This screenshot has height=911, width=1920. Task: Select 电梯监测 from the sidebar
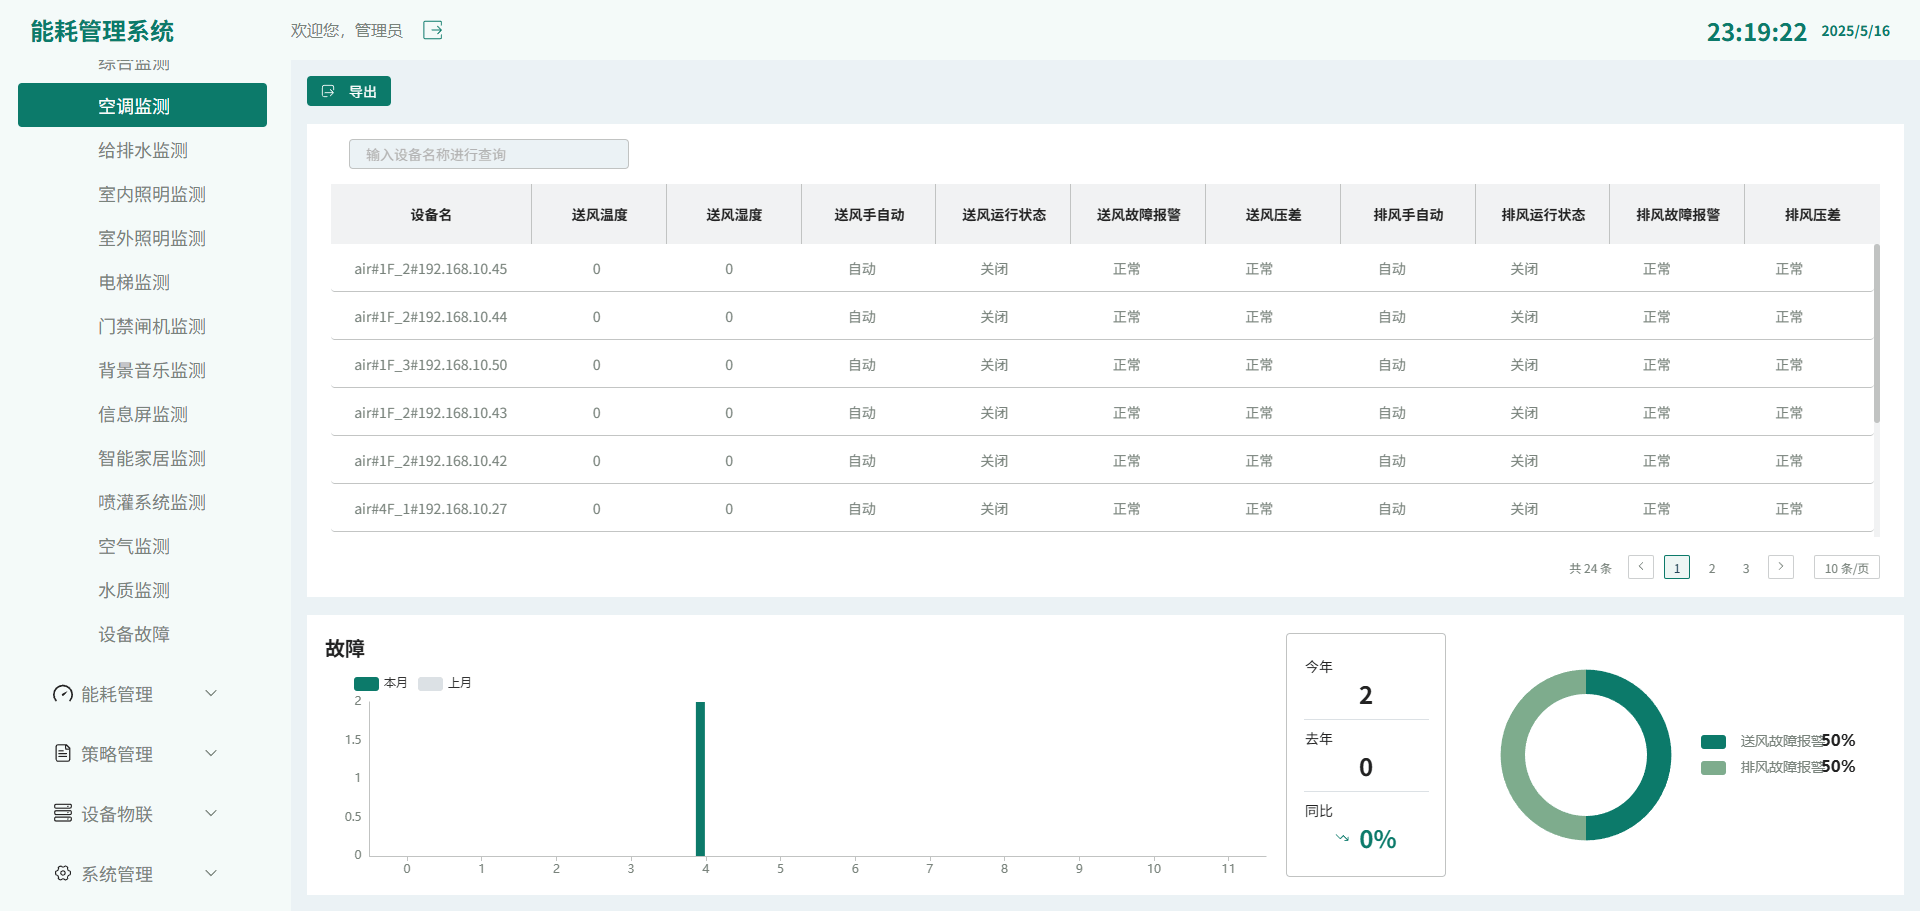pos(134,282)
